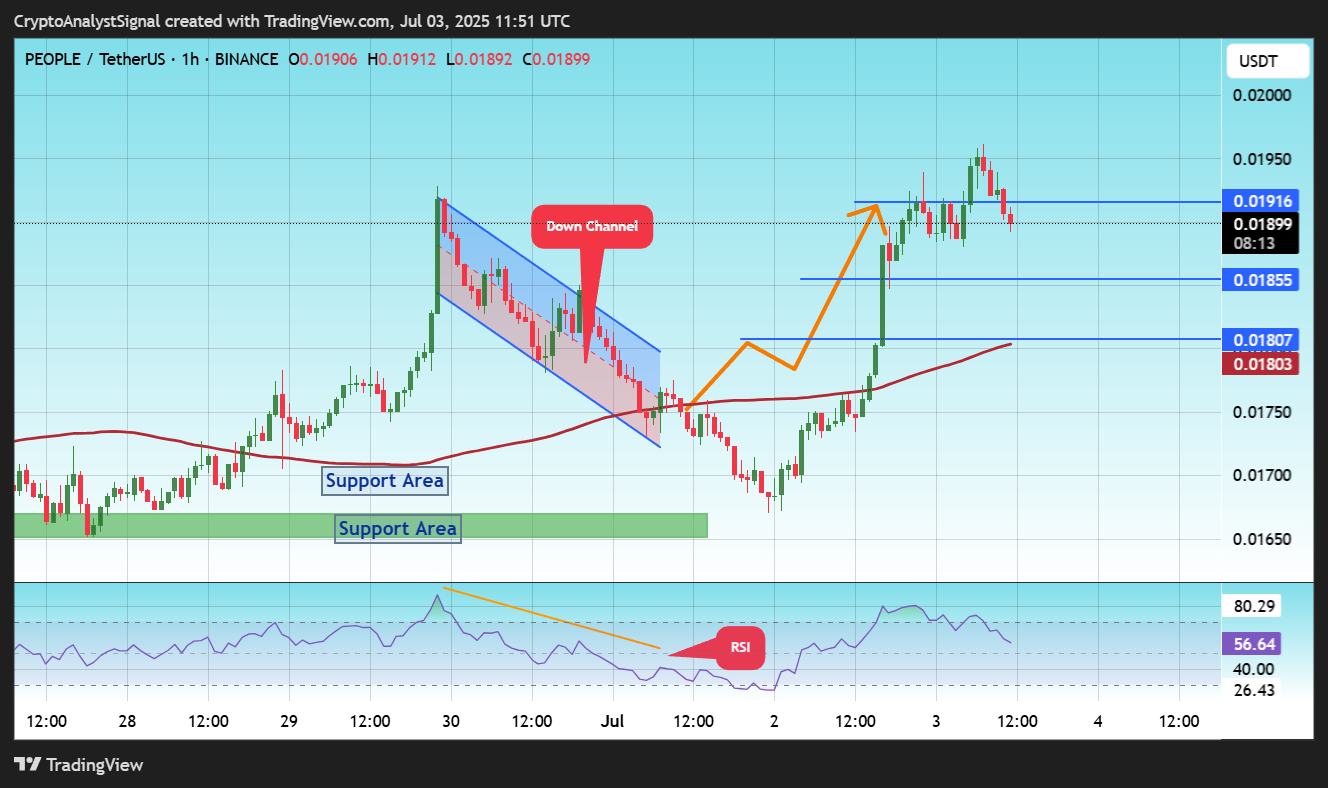Click the close value C0.01899
This screenshot has height=788, width=1328.
click(556, 59)
